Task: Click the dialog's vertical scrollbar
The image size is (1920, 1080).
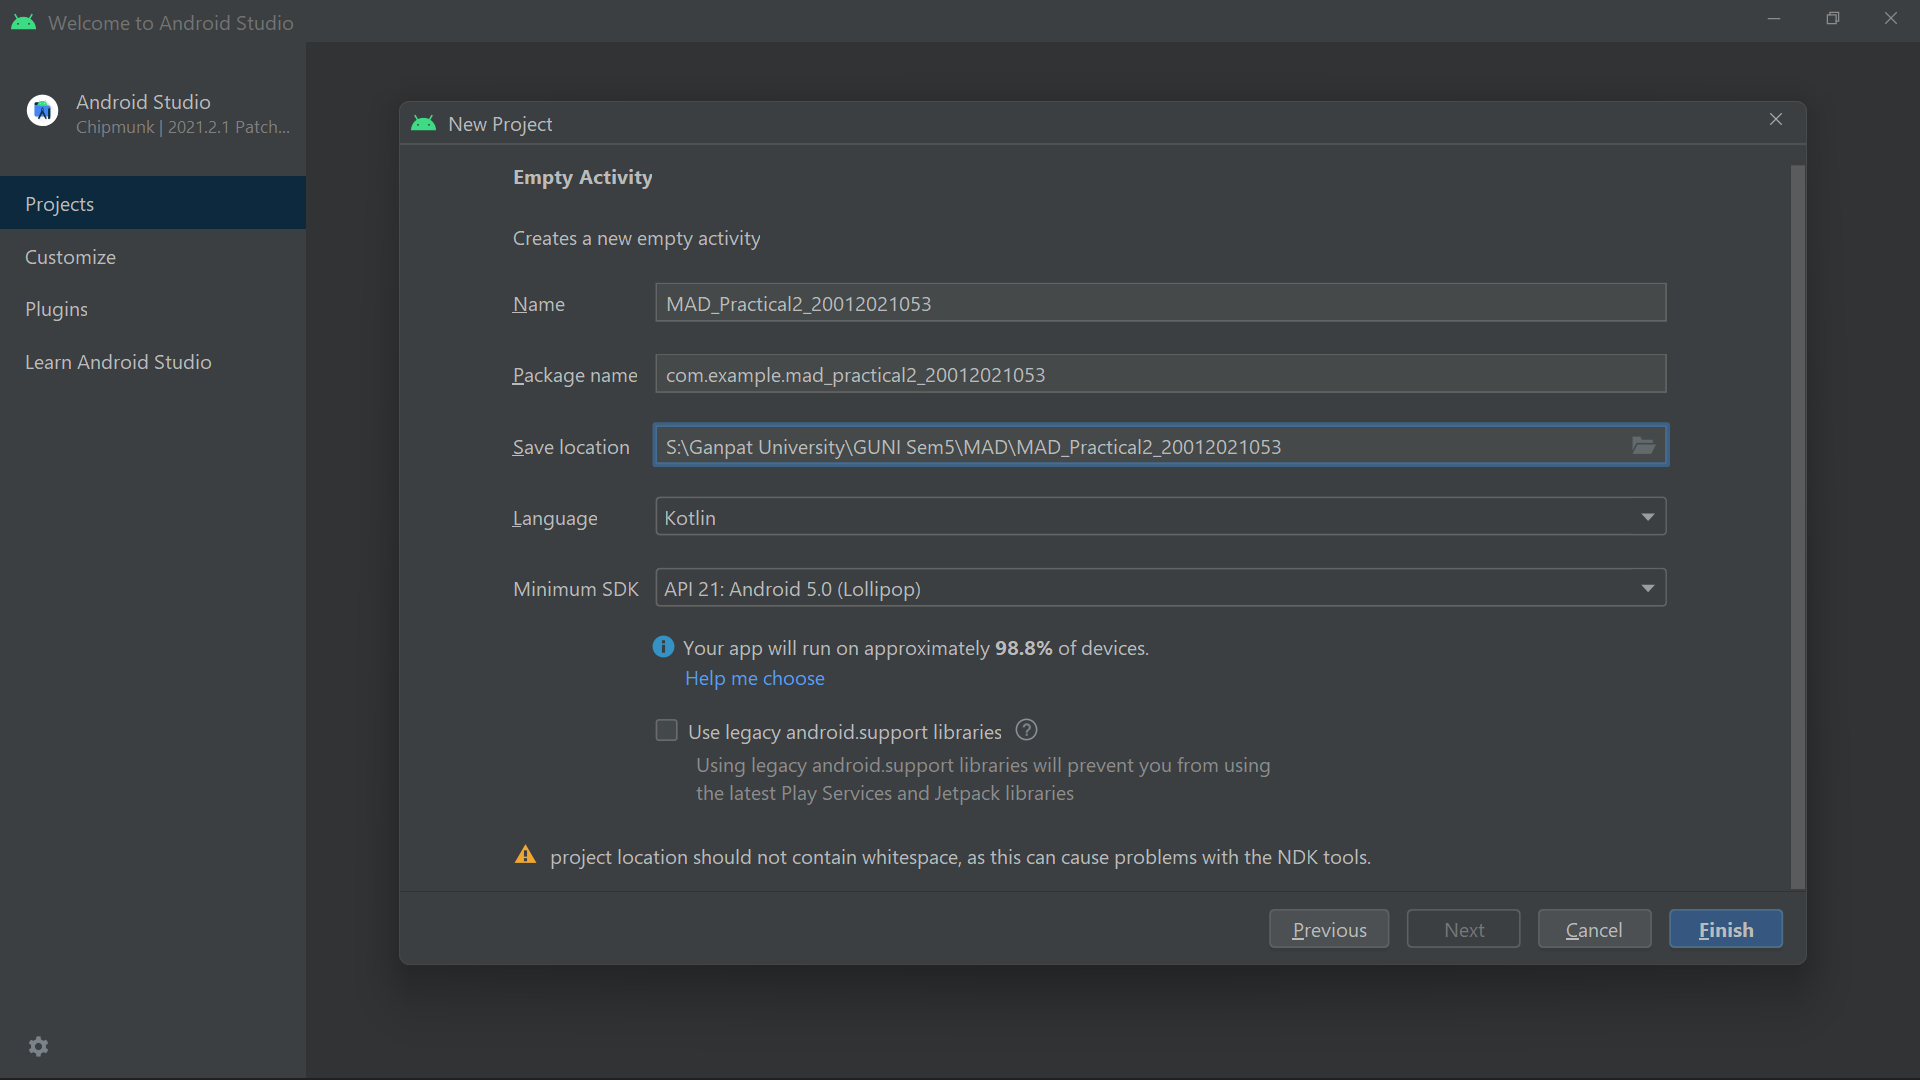Action: click(1797, 527)
